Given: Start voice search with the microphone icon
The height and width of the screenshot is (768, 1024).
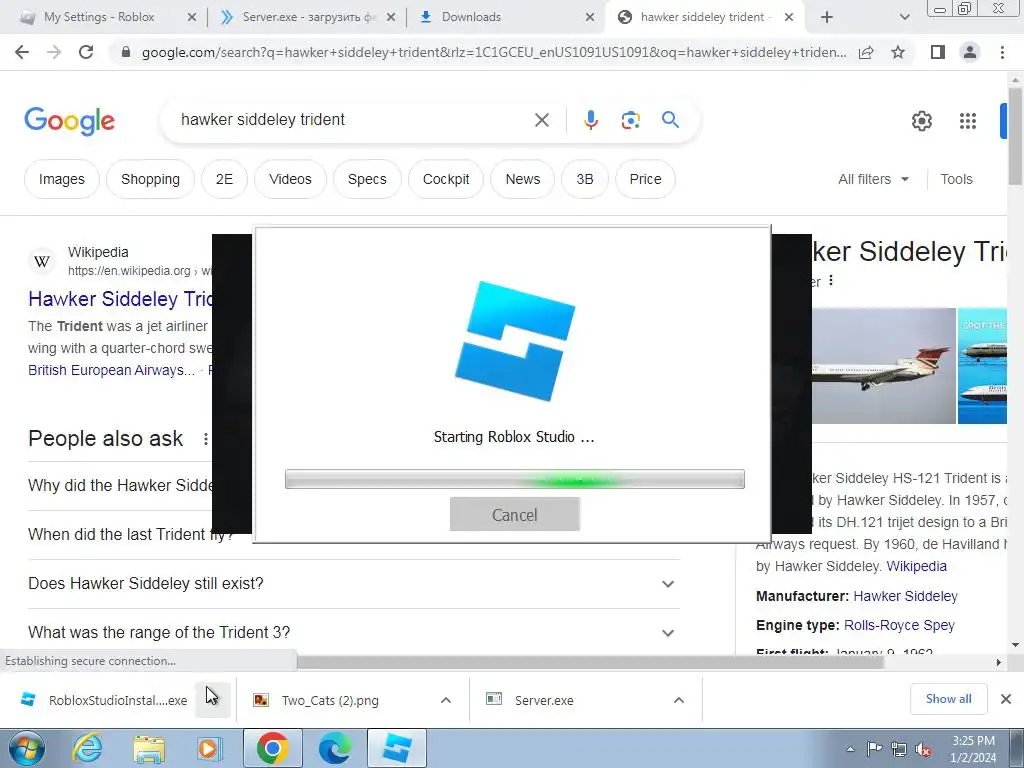Looking at the screenshot, I should click(x=590, y=120).
